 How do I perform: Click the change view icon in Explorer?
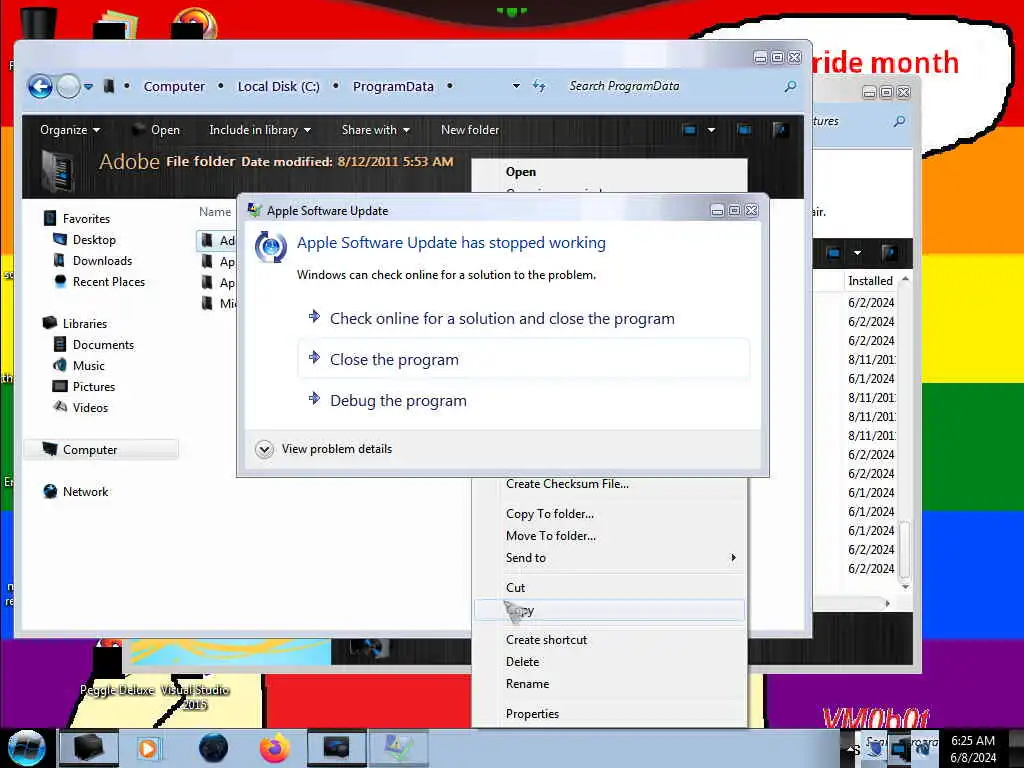click(690, 130)
